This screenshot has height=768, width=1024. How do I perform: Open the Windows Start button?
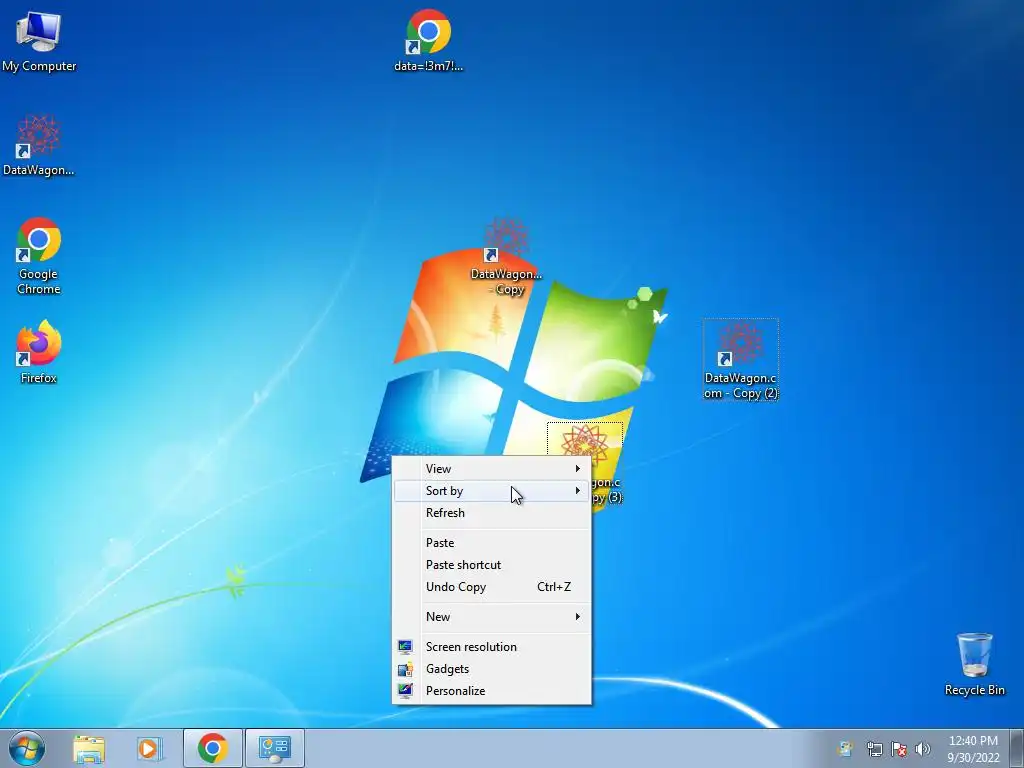tap(27, 748)
